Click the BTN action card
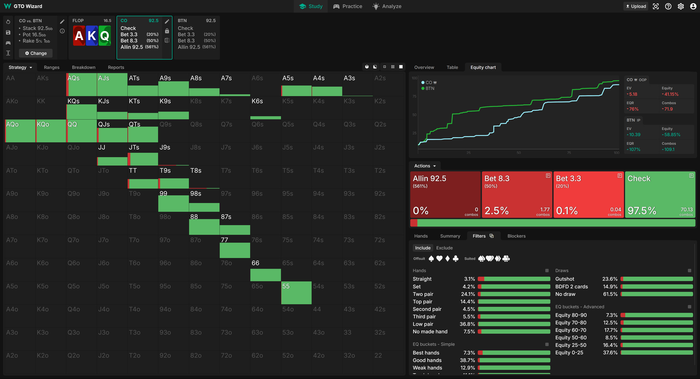The height and width of the screenshot is (379, 700). (196, 37)
